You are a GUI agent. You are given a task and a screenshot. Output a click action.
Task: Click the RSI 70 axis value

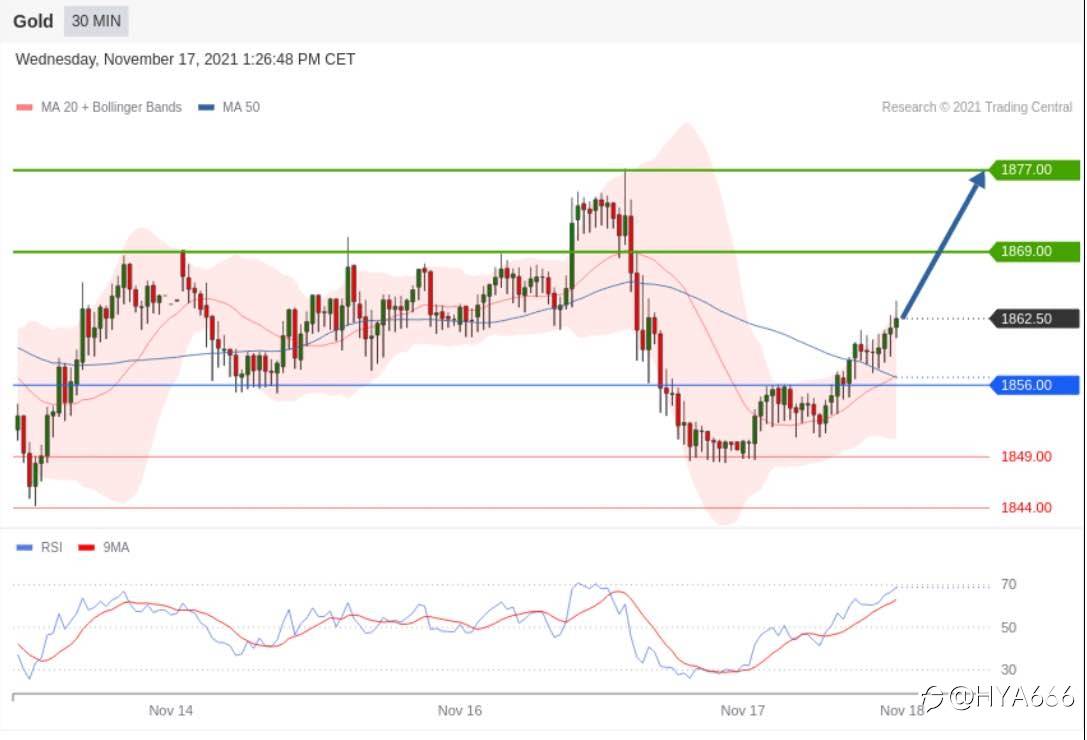(x=1009, y=585)
